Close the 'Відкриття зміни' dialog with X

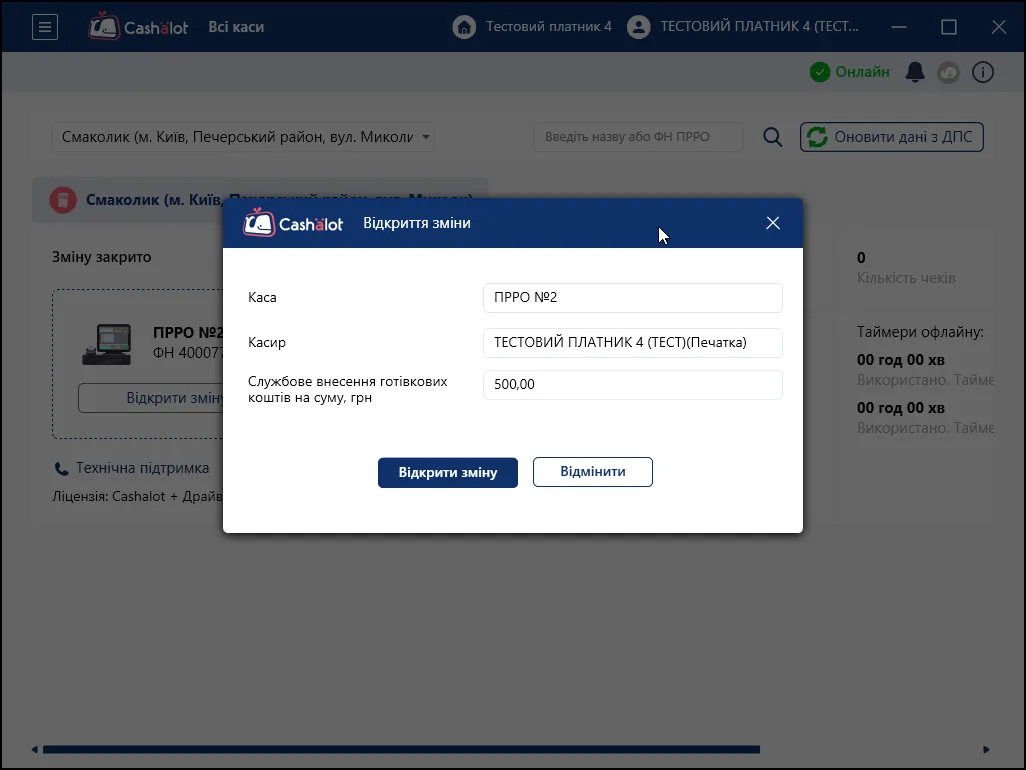pyautogui.click(x=773, y=223)
